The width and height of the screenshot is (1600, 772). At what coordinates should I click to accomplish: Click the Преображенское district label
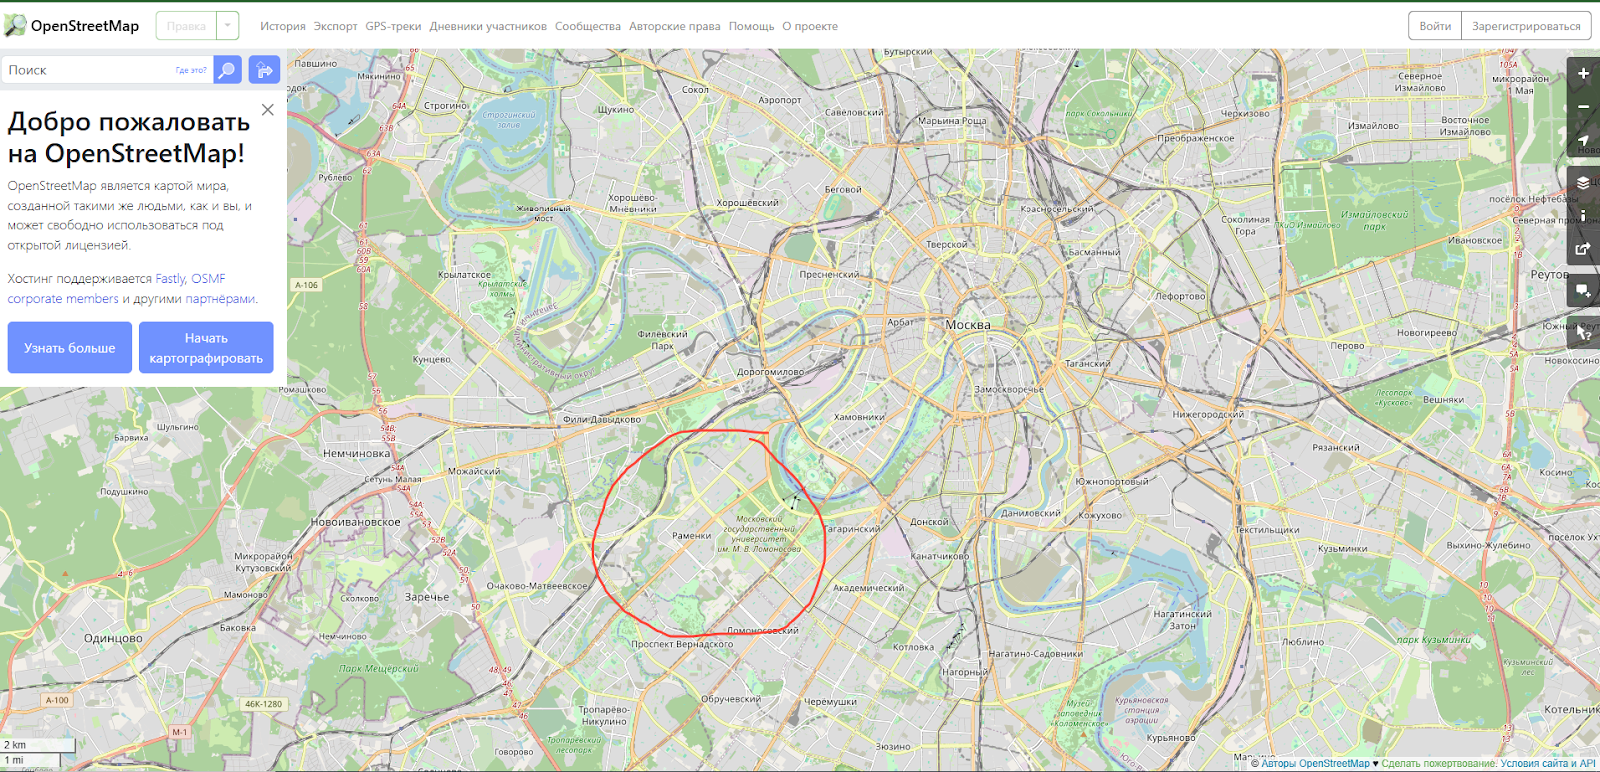1196,138
